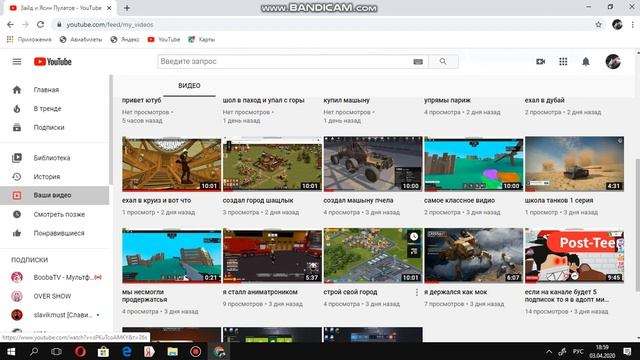Click title ехал в дубай
This screenshot has height=360, width=640.
point(545,100)
